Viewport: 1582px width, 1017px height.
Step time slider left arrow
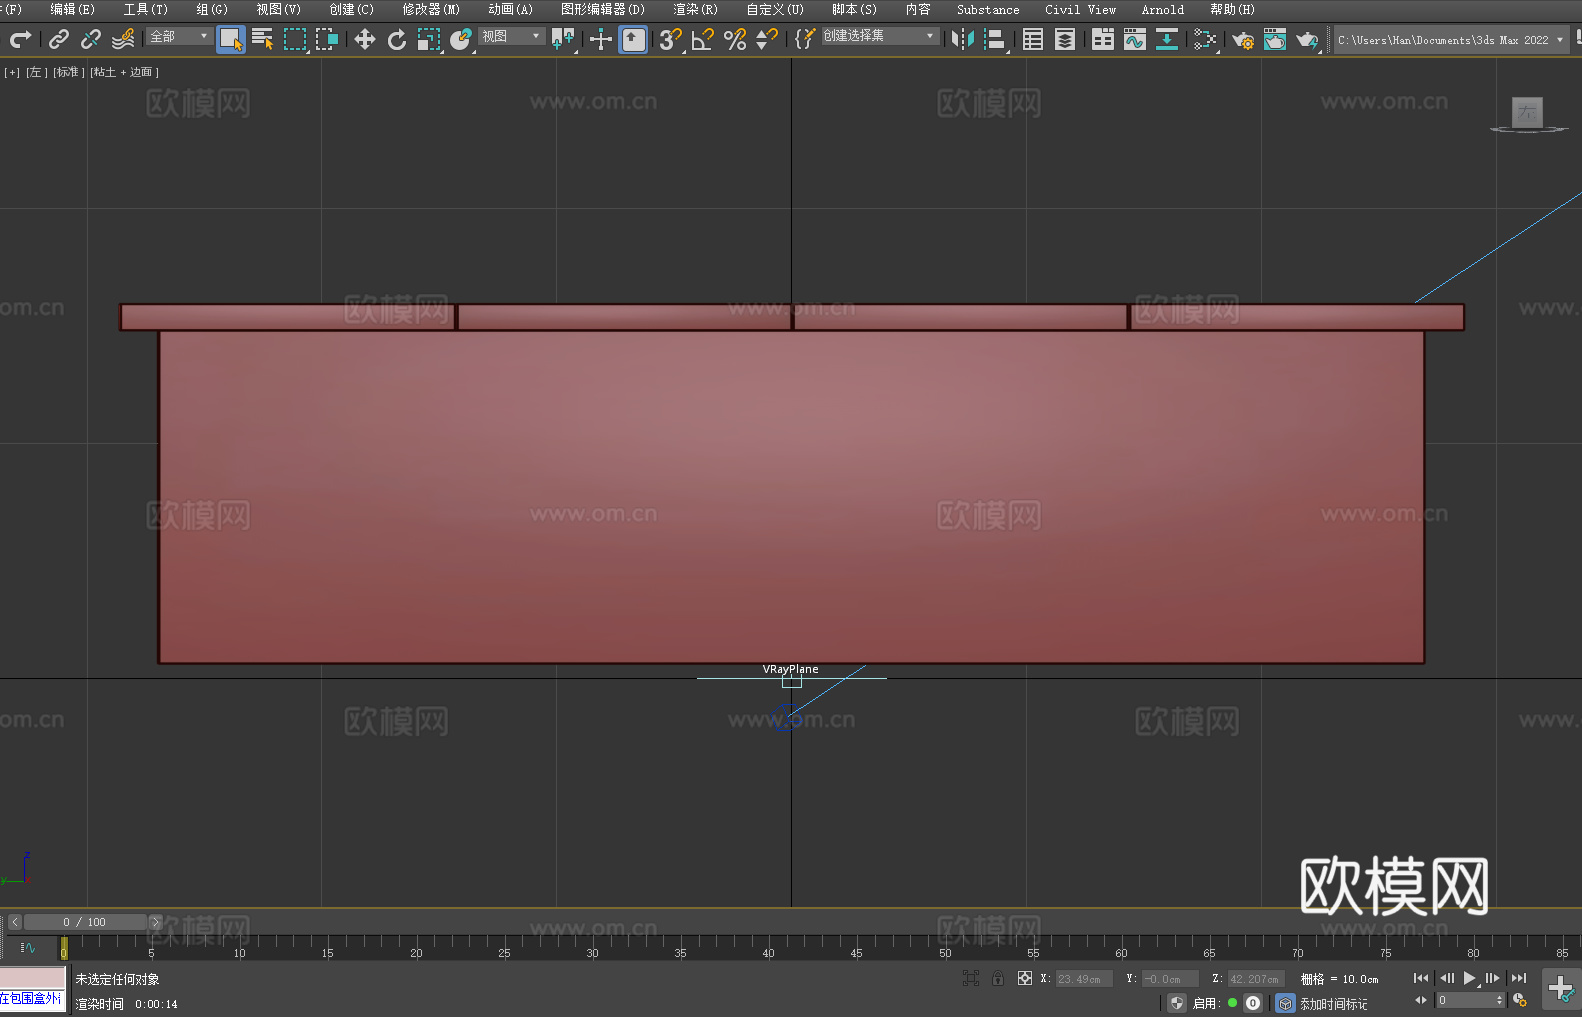click(x=15, y=922)
